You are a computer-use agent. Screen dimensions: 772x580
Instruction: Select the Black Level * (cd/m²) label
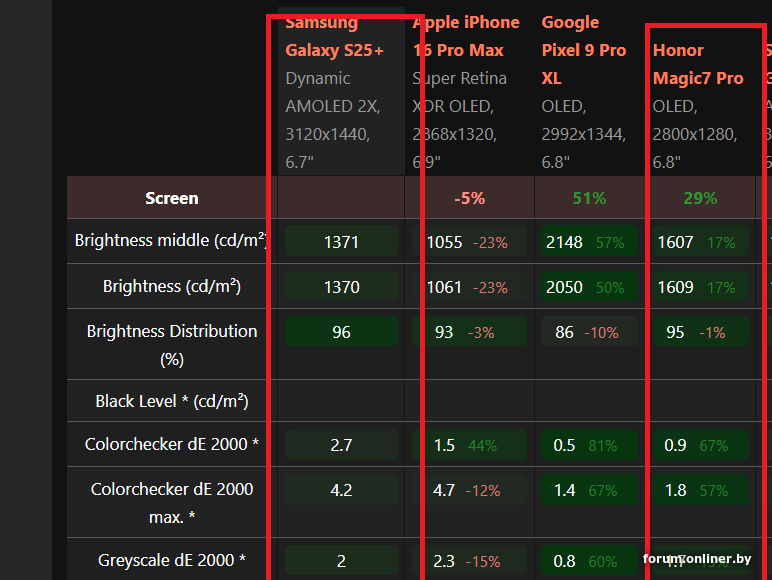[171, 401]
